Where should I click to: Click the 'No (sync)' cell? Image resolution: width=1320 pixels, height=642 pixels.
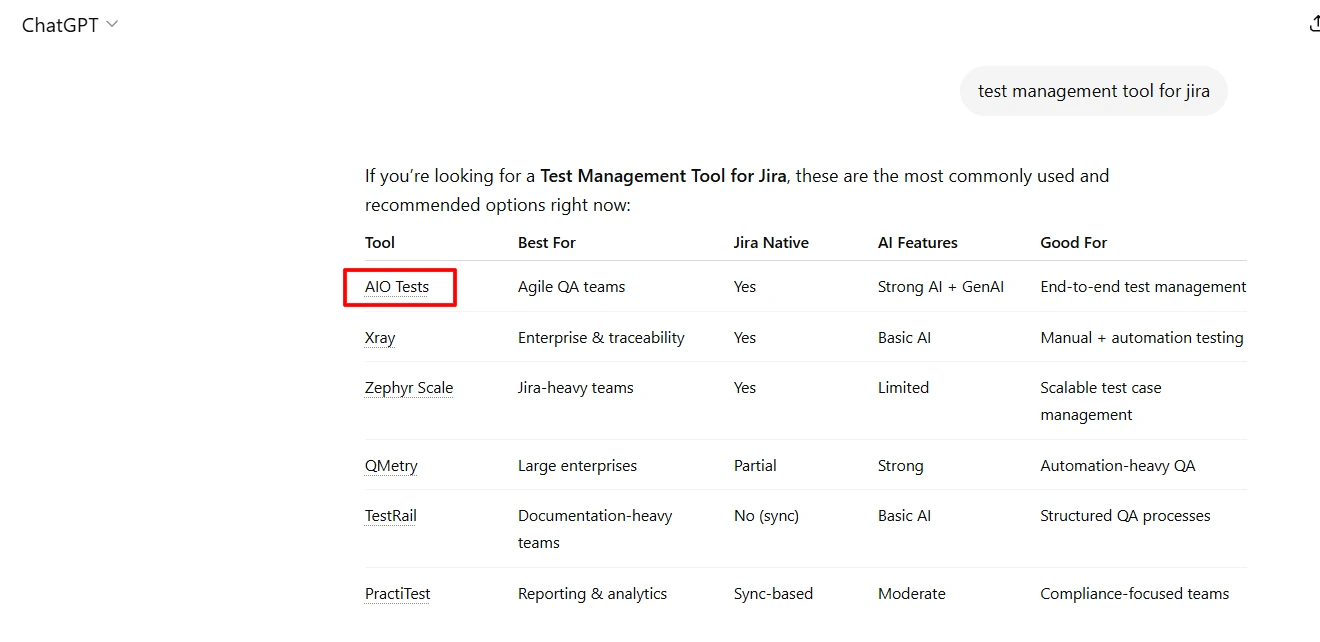[766, 516]
